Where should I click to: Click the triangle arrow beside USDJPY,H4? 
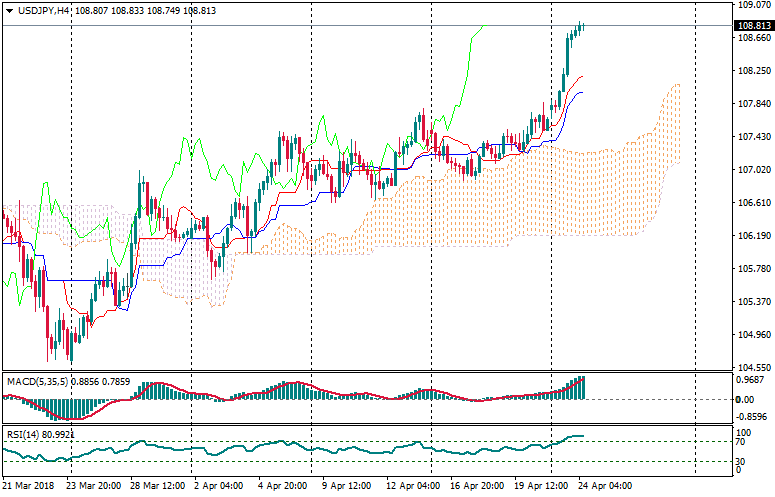(9, 10)
